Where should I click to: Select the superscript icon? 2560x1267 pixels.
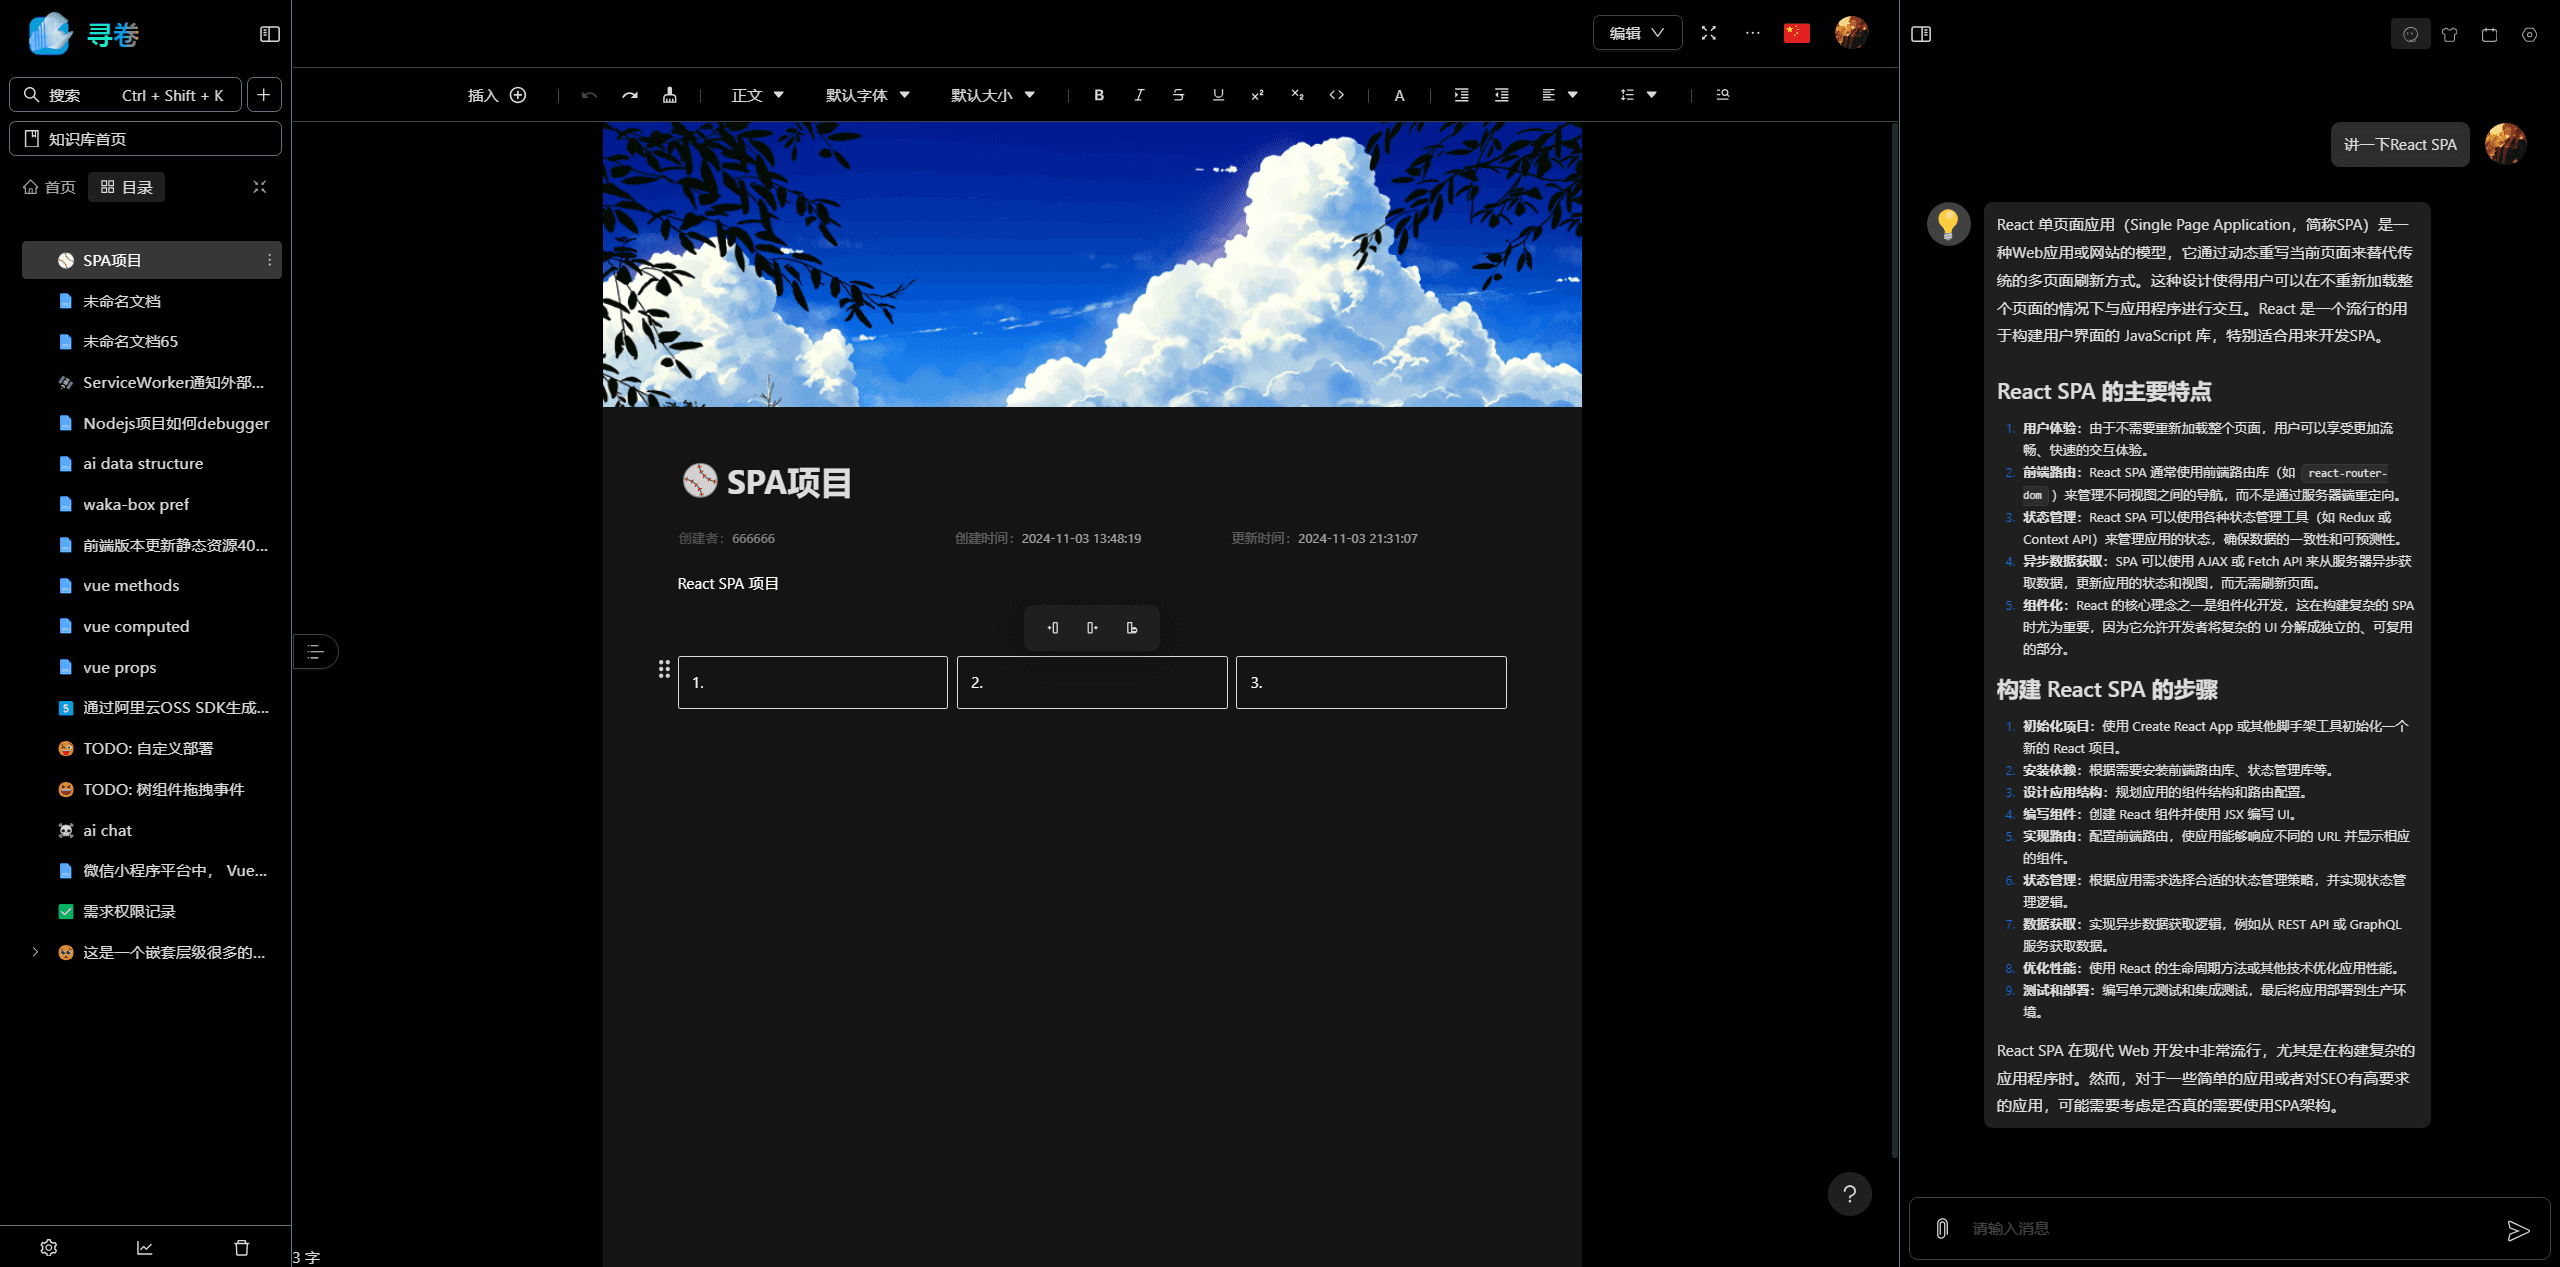pos(1257,95)
